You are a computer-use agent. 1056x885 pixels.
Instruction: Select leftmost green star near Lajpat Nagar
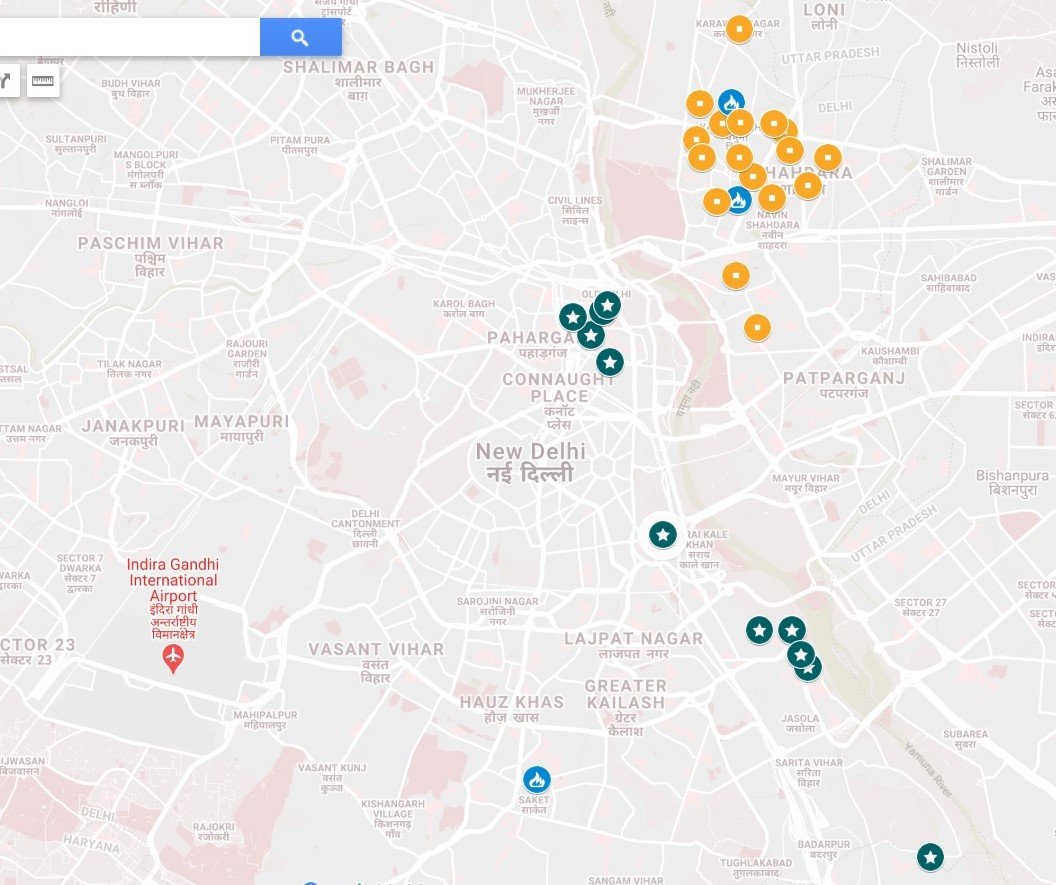click(759, 630)
